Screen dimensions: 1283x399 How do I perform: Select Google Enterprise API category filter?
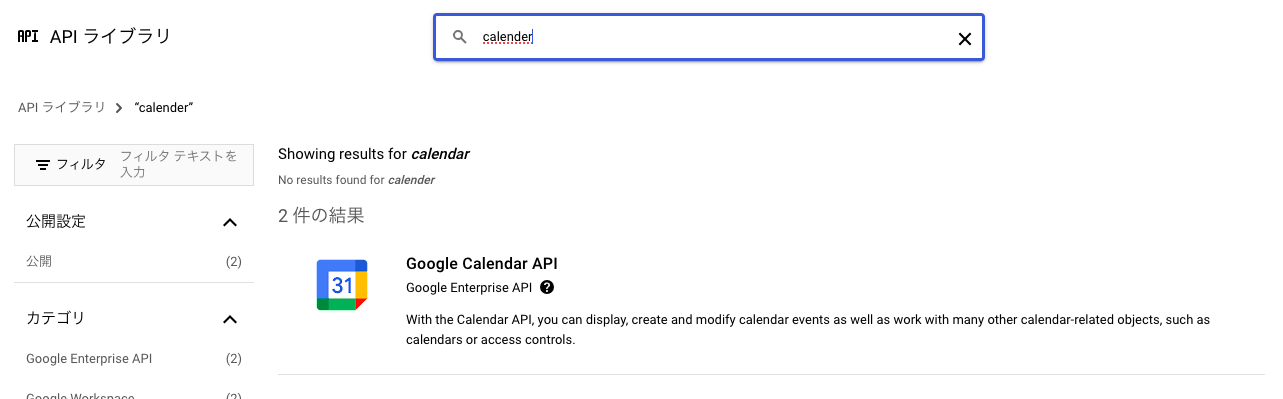point(134,358)
